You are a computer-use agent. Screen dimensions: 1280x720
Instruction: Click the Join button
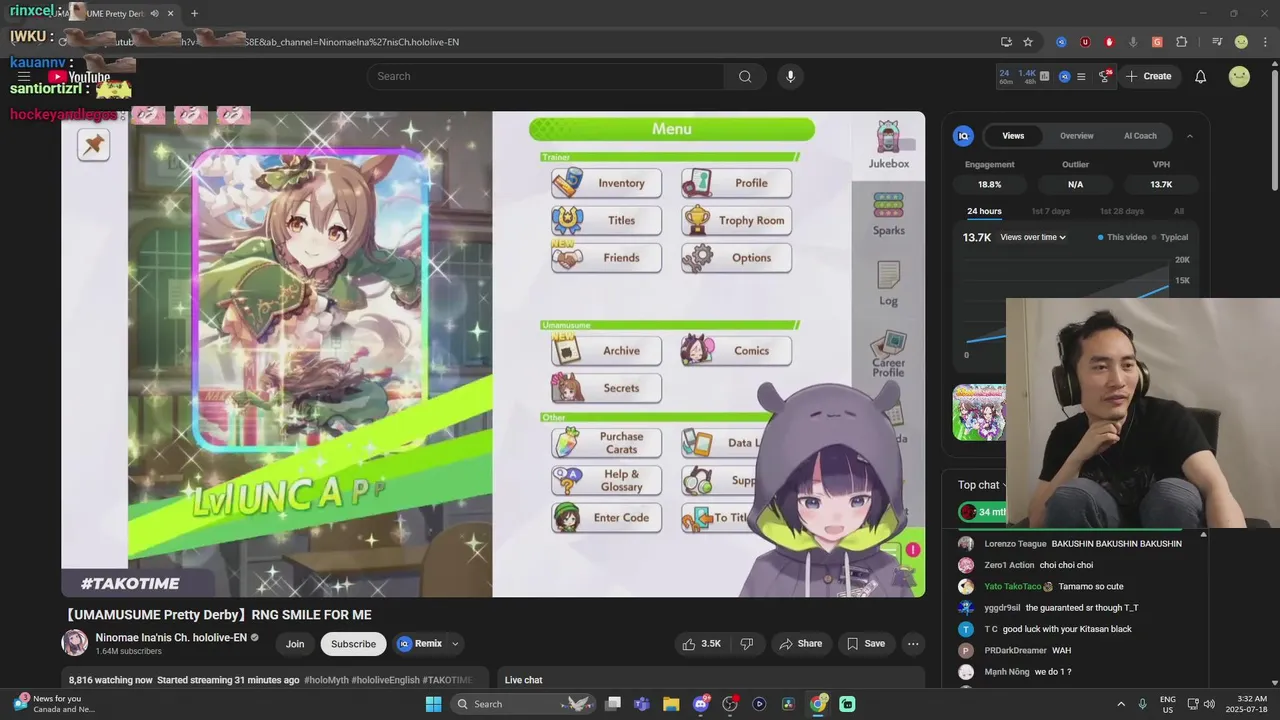pos(295,644)
